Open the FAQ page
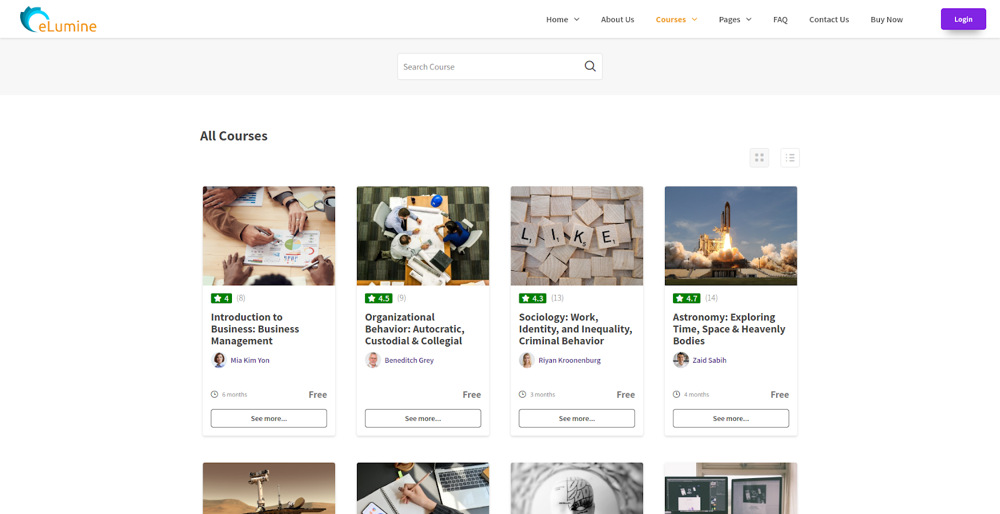Image resolution: width=1000 pixels, height=514 pixels. coord(780,20)
